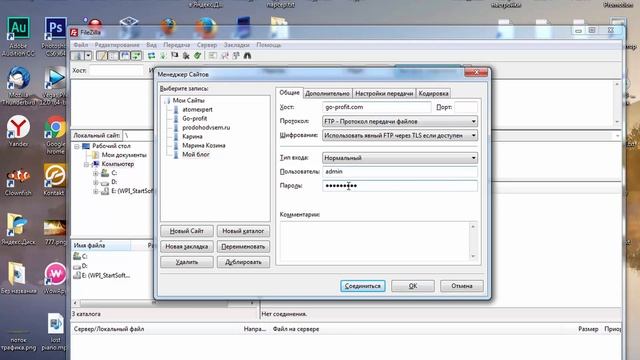Click the reconnect green check icon

coord(198,56)
